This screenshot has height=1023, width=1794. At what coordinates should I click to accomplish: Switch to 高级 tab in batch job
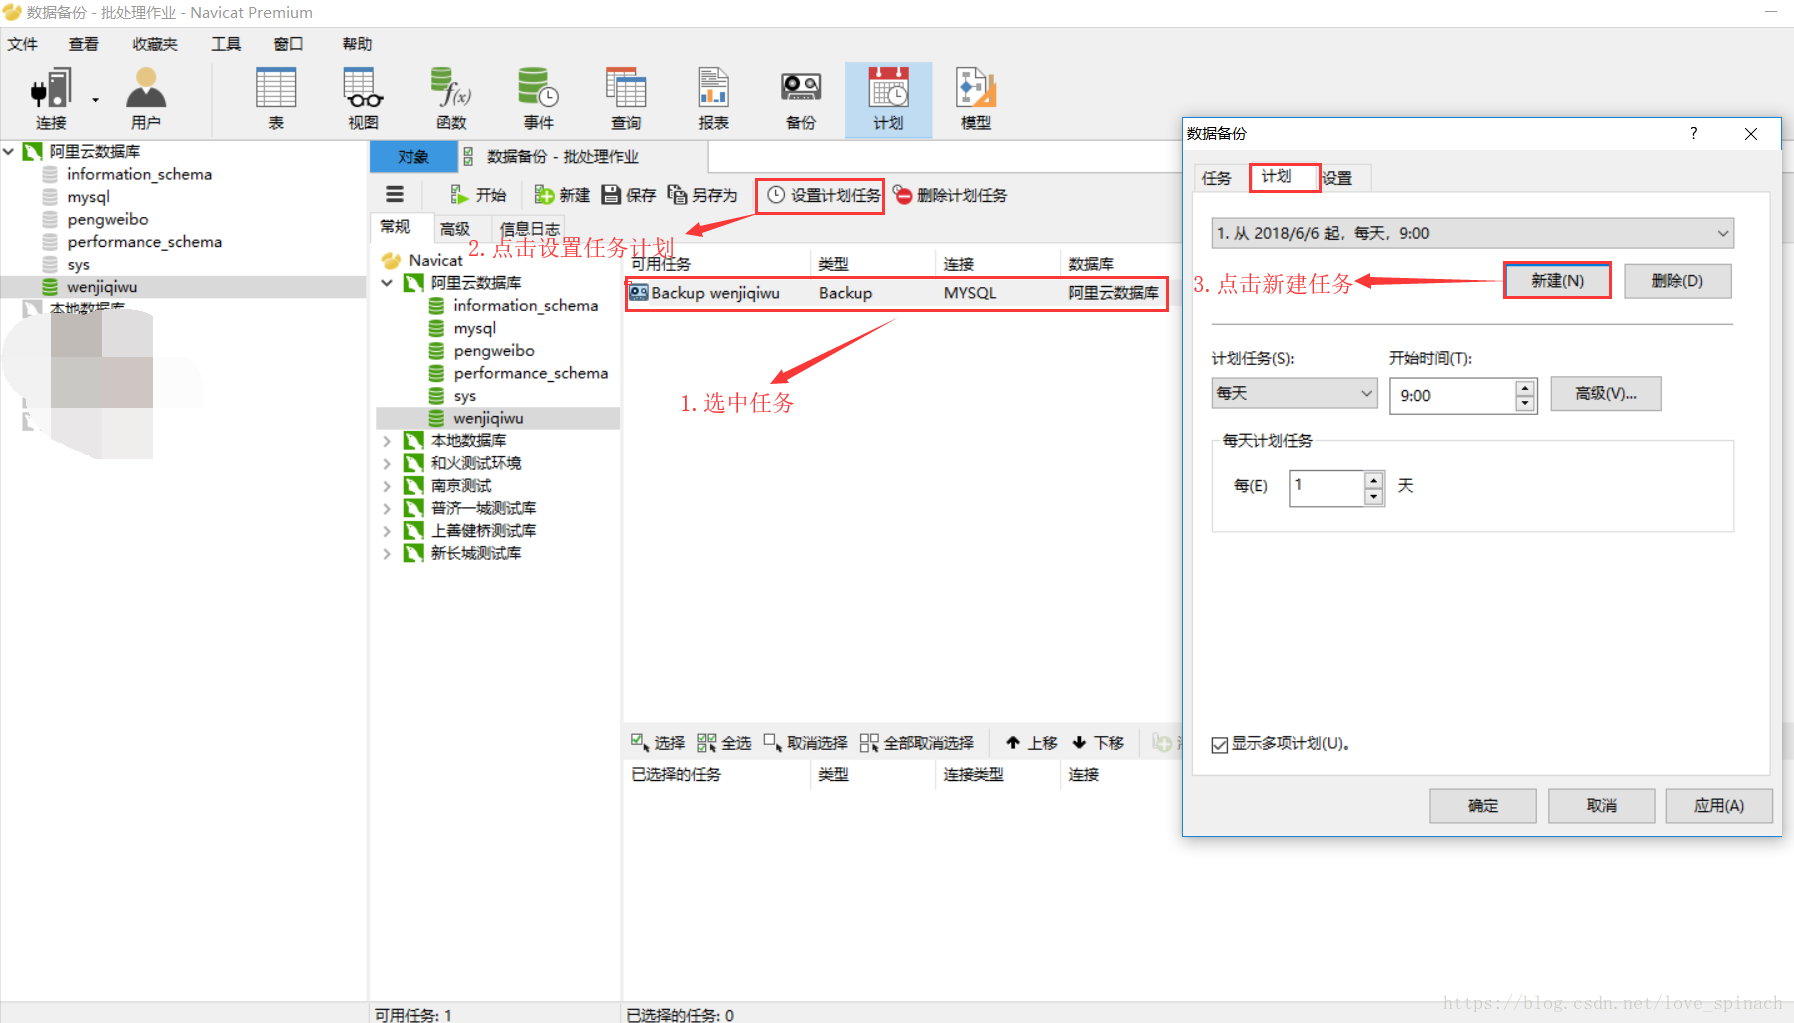(454, 229)
